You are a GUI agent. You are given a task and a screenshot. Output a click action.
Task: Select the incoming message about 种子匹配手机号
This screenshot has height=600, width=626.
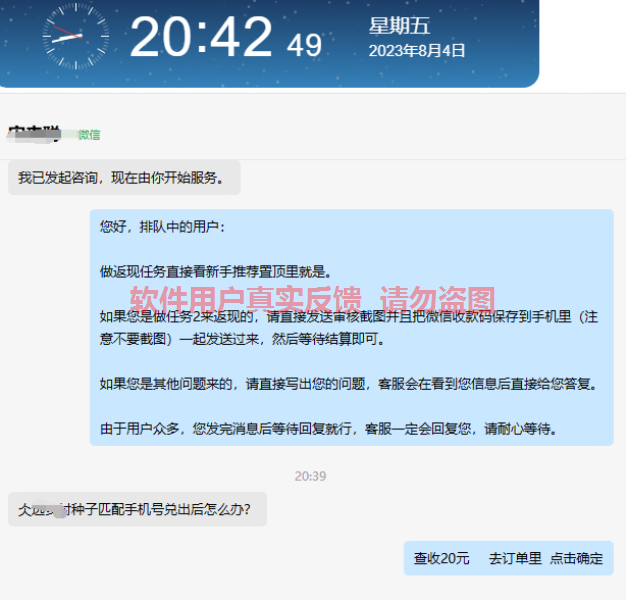(137, 509)
